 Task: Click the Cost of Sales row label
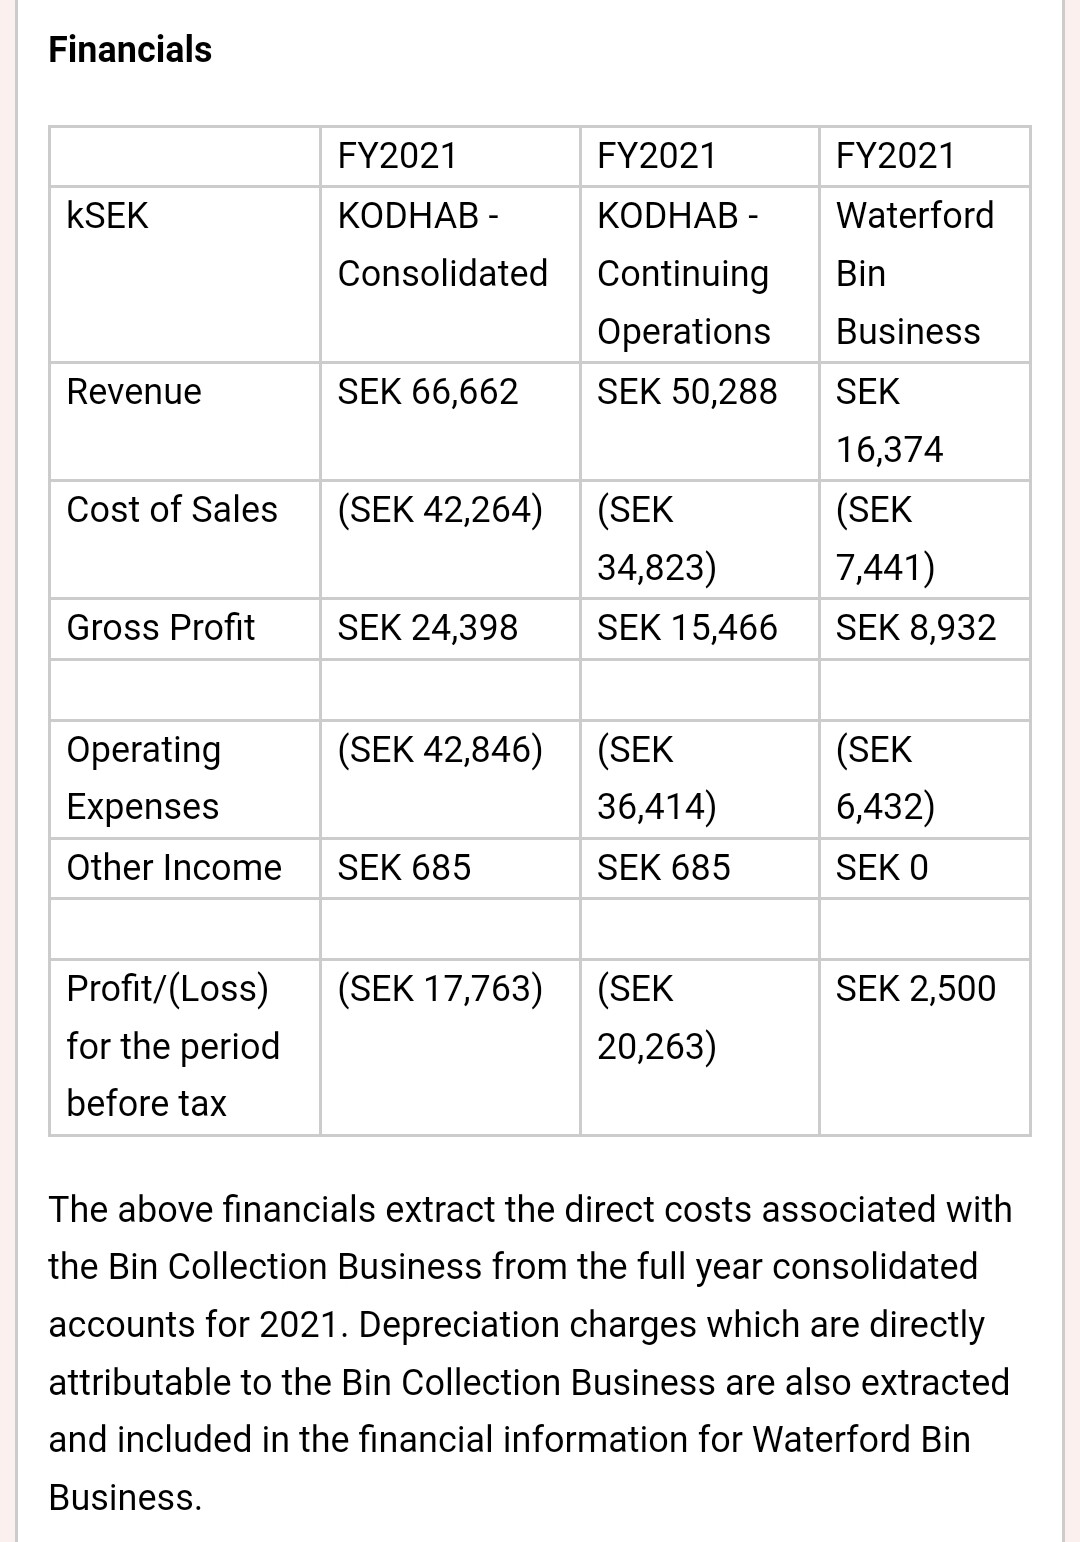pos(172,509)
